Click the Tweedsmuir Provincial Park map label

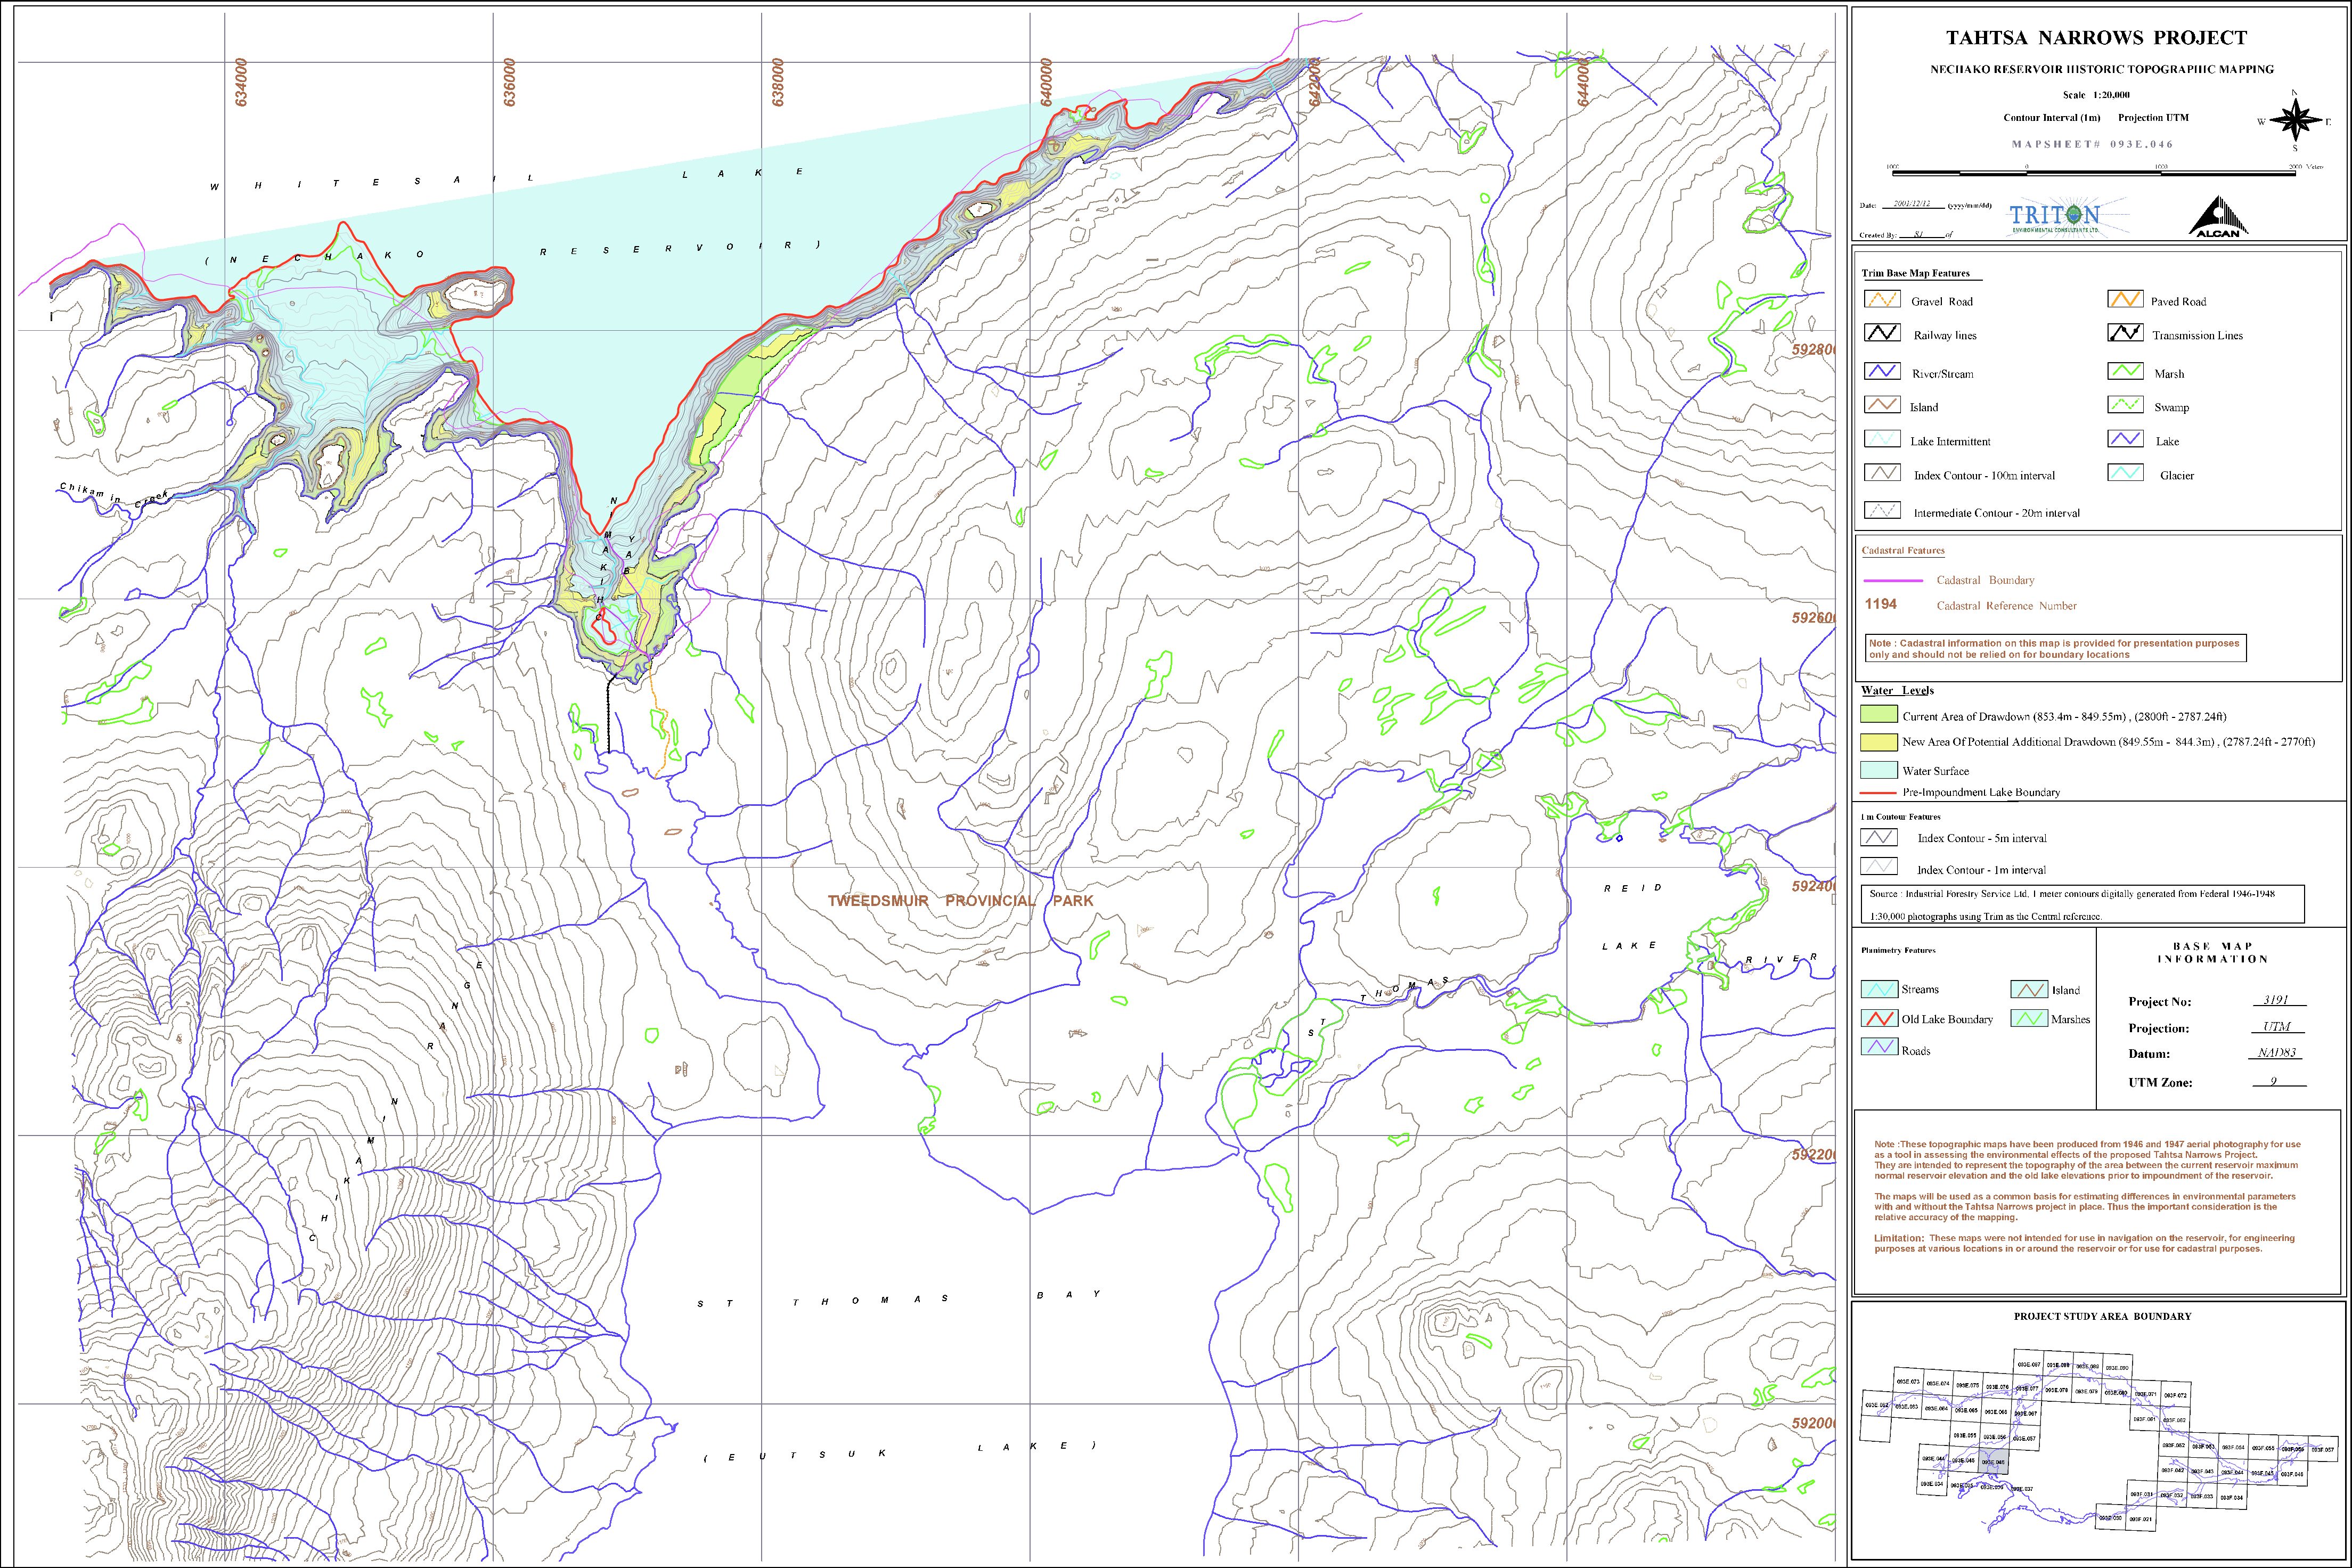coord(960,900)
